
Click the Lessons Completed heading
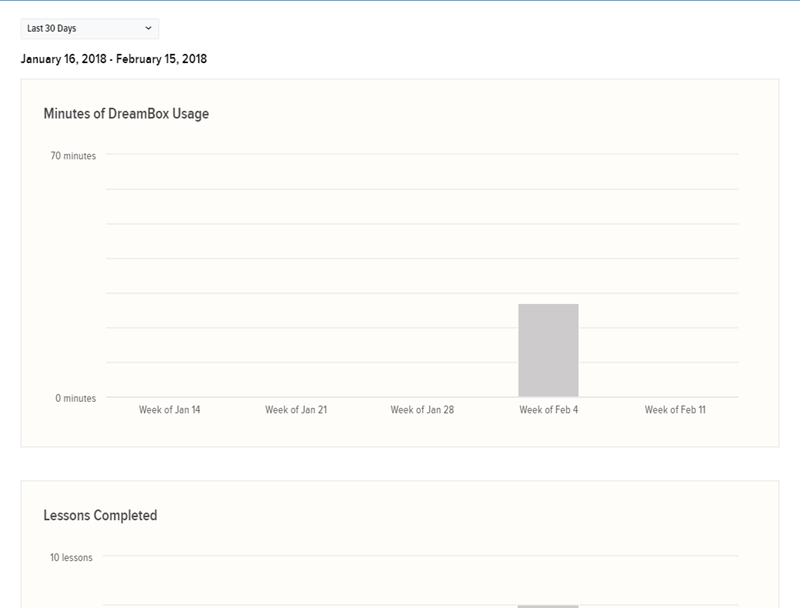[x=100, y=515]
